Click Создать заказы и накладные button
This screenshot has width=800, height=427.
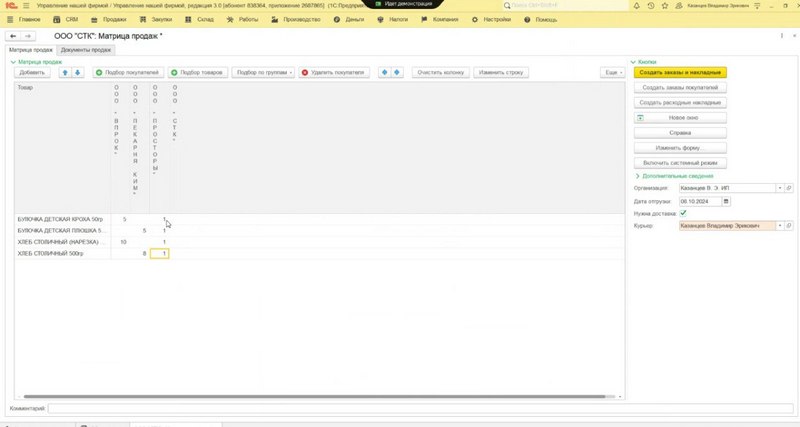680,72
